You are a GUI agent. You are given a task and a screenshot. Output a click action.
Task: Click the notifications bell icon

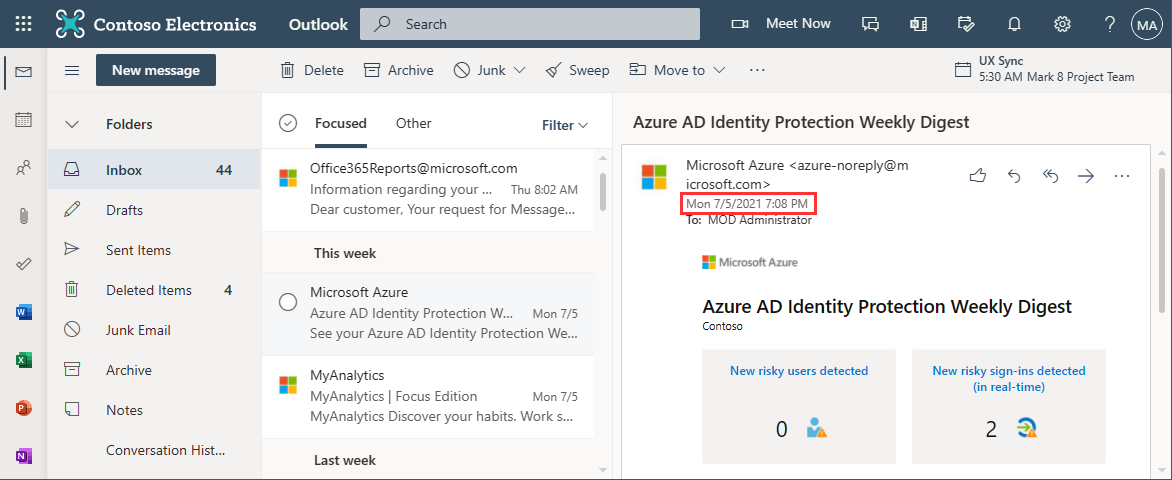[x=1015, y=24]
